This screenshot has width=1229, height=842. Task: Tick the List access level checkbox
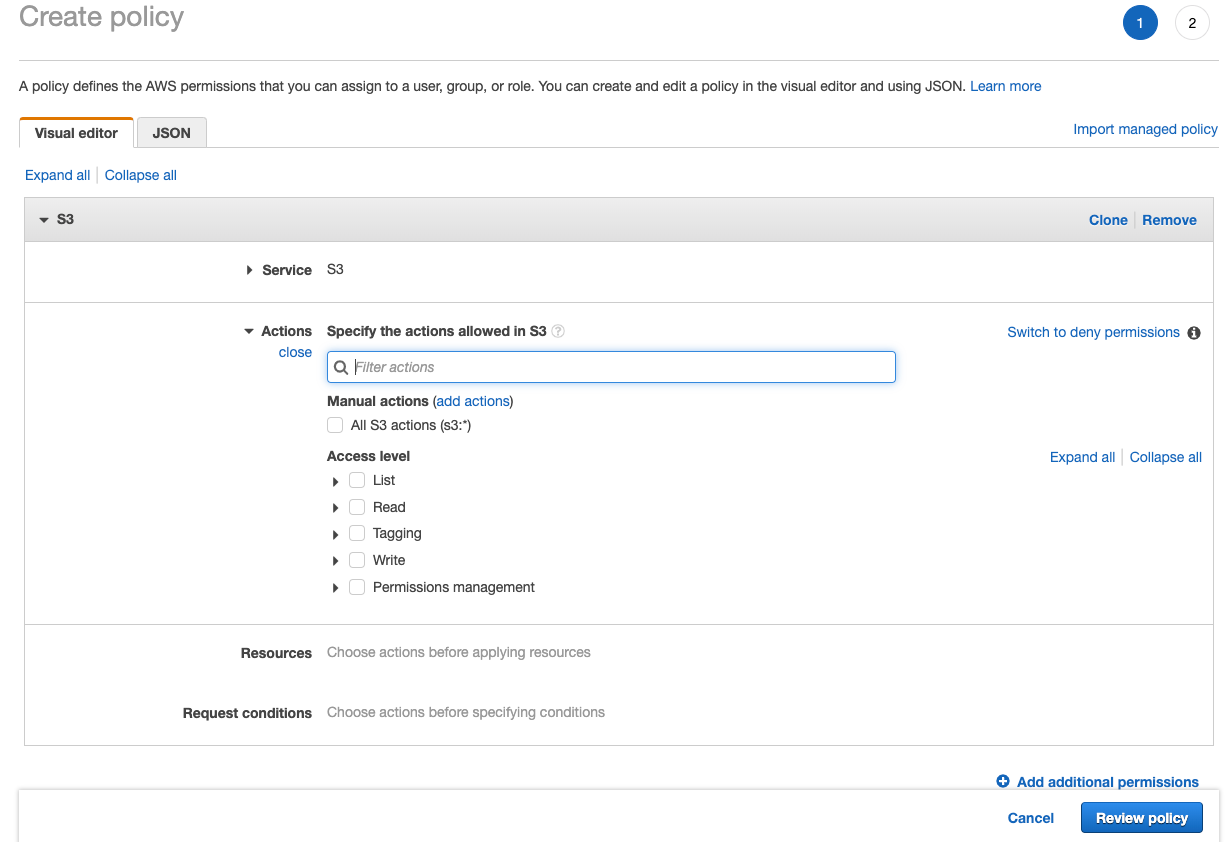[357, 480]
